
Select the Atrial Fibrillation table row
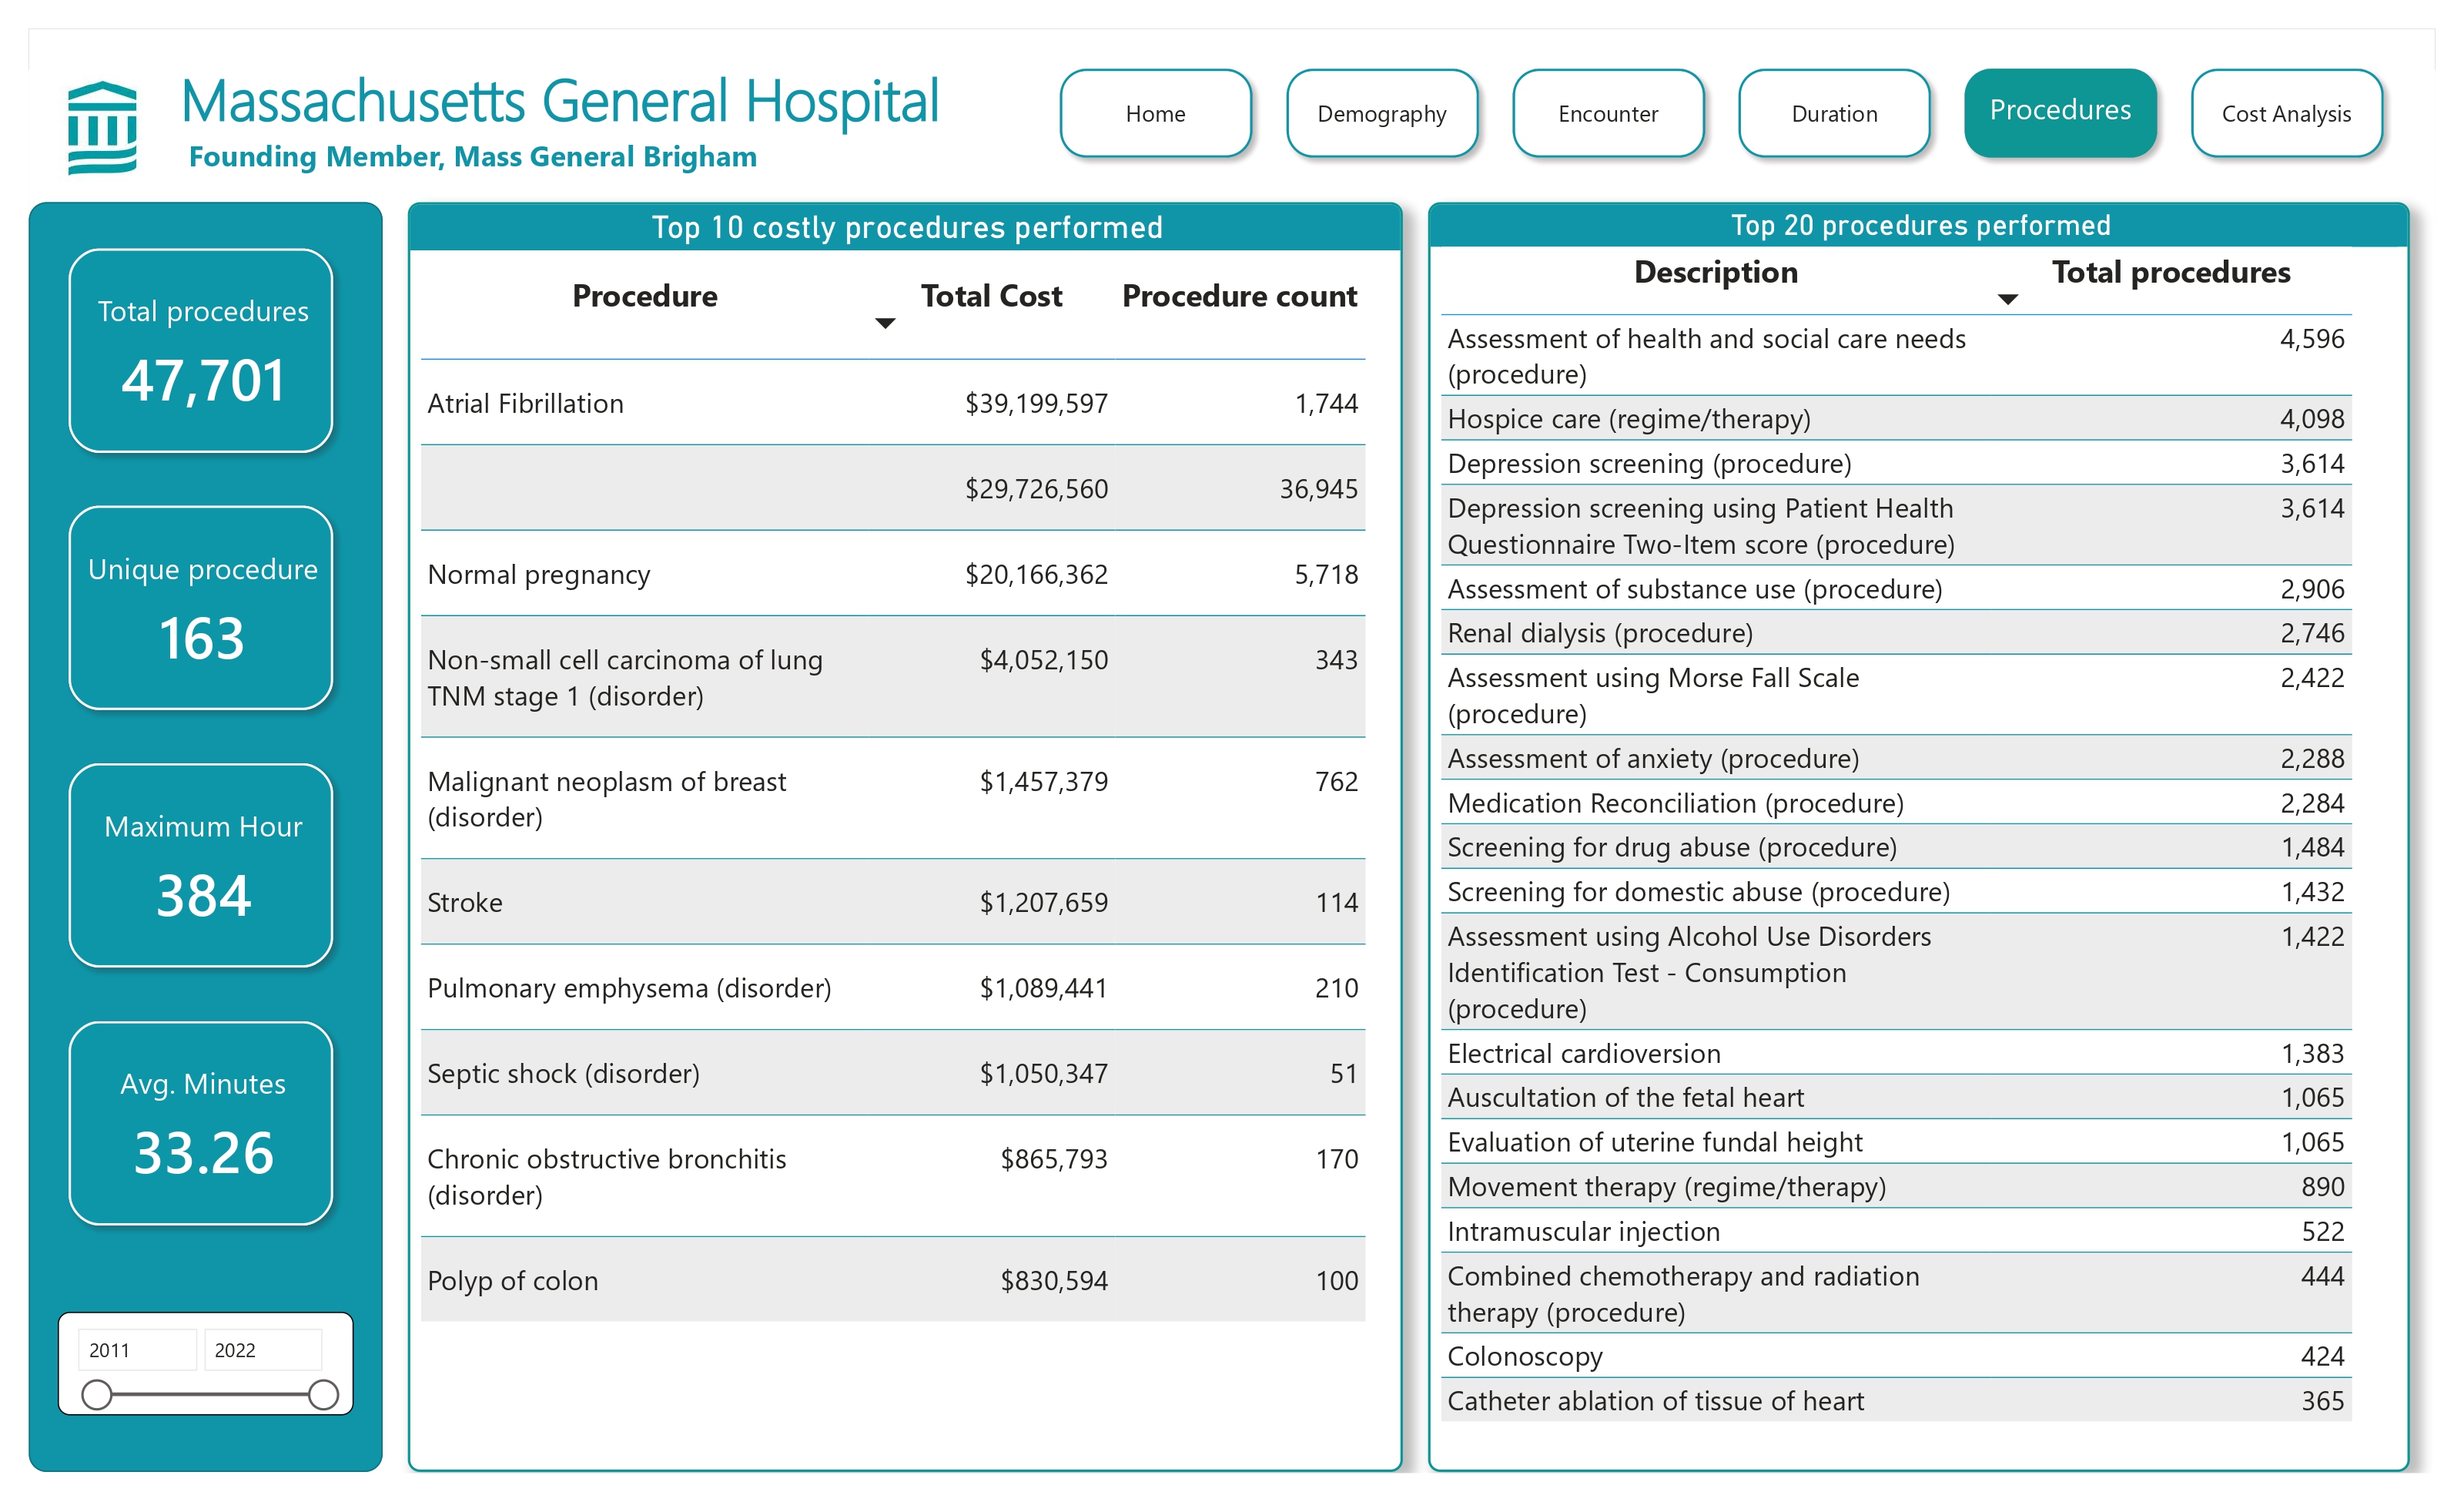[892, 403]
